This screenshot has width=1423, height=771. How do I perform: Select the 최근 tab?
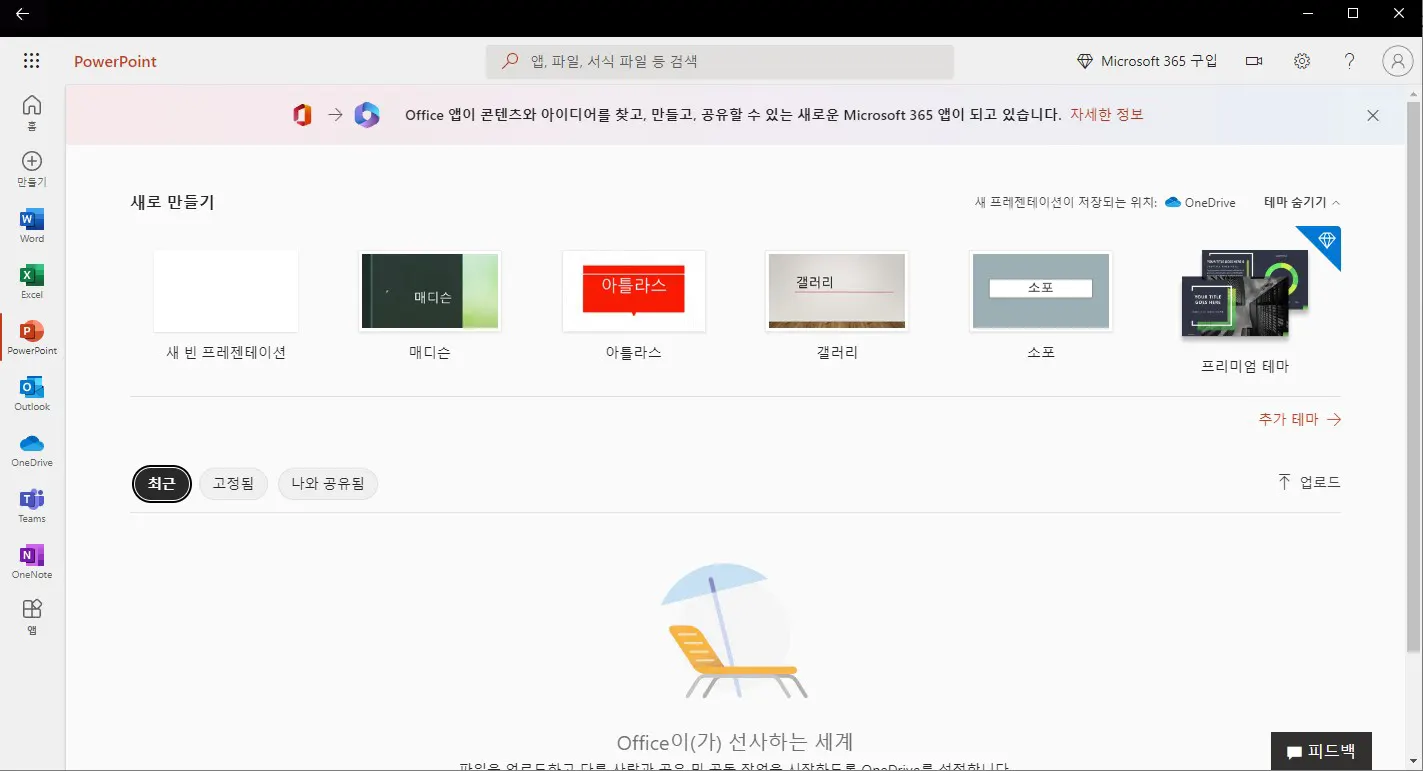[161, 484]
